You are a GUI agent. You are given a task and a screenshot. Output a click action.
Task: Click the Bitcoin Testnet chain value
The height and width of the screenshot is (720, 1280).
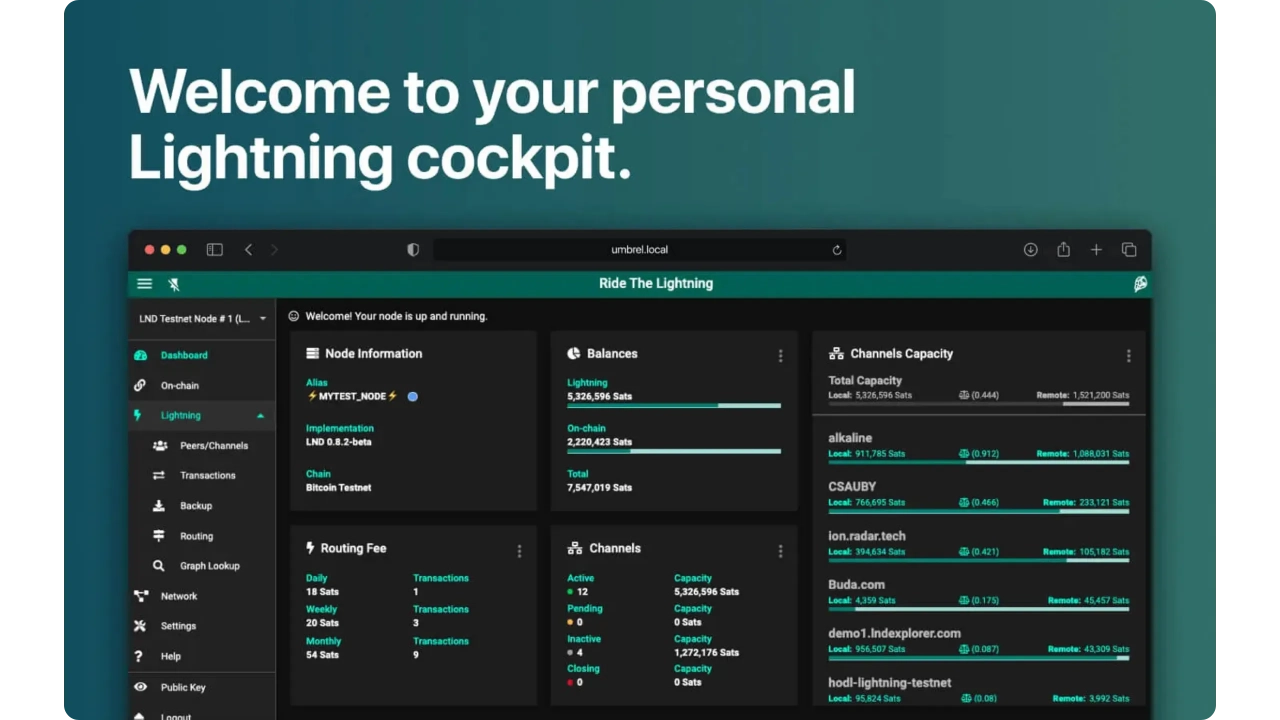(x=339, y=488)
